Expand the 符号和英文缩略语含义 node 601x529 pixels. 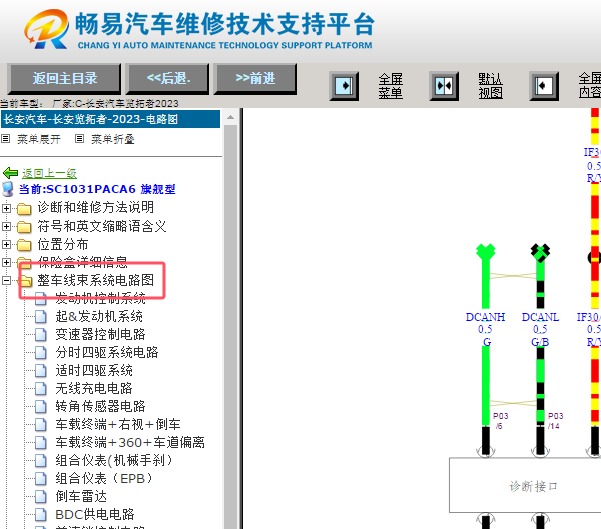[6, 226]
